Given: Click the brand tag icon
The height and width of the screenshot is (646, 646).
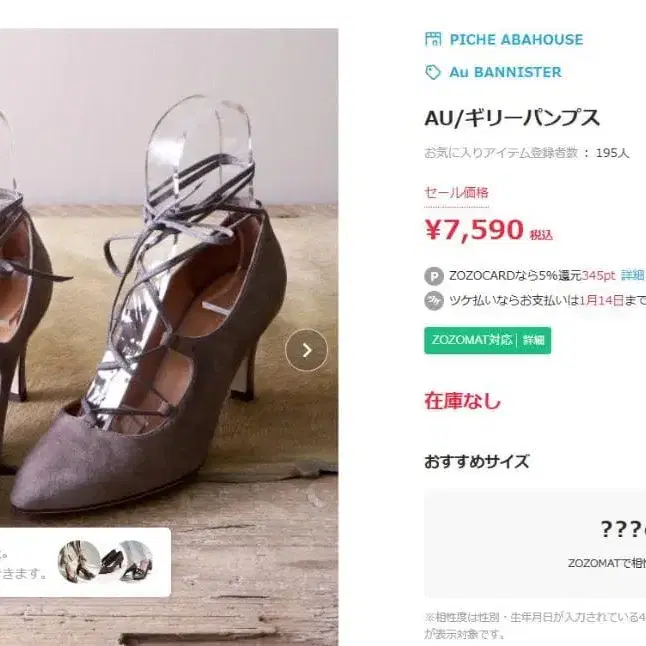Looking at the screenshot, I should (433, 72).
